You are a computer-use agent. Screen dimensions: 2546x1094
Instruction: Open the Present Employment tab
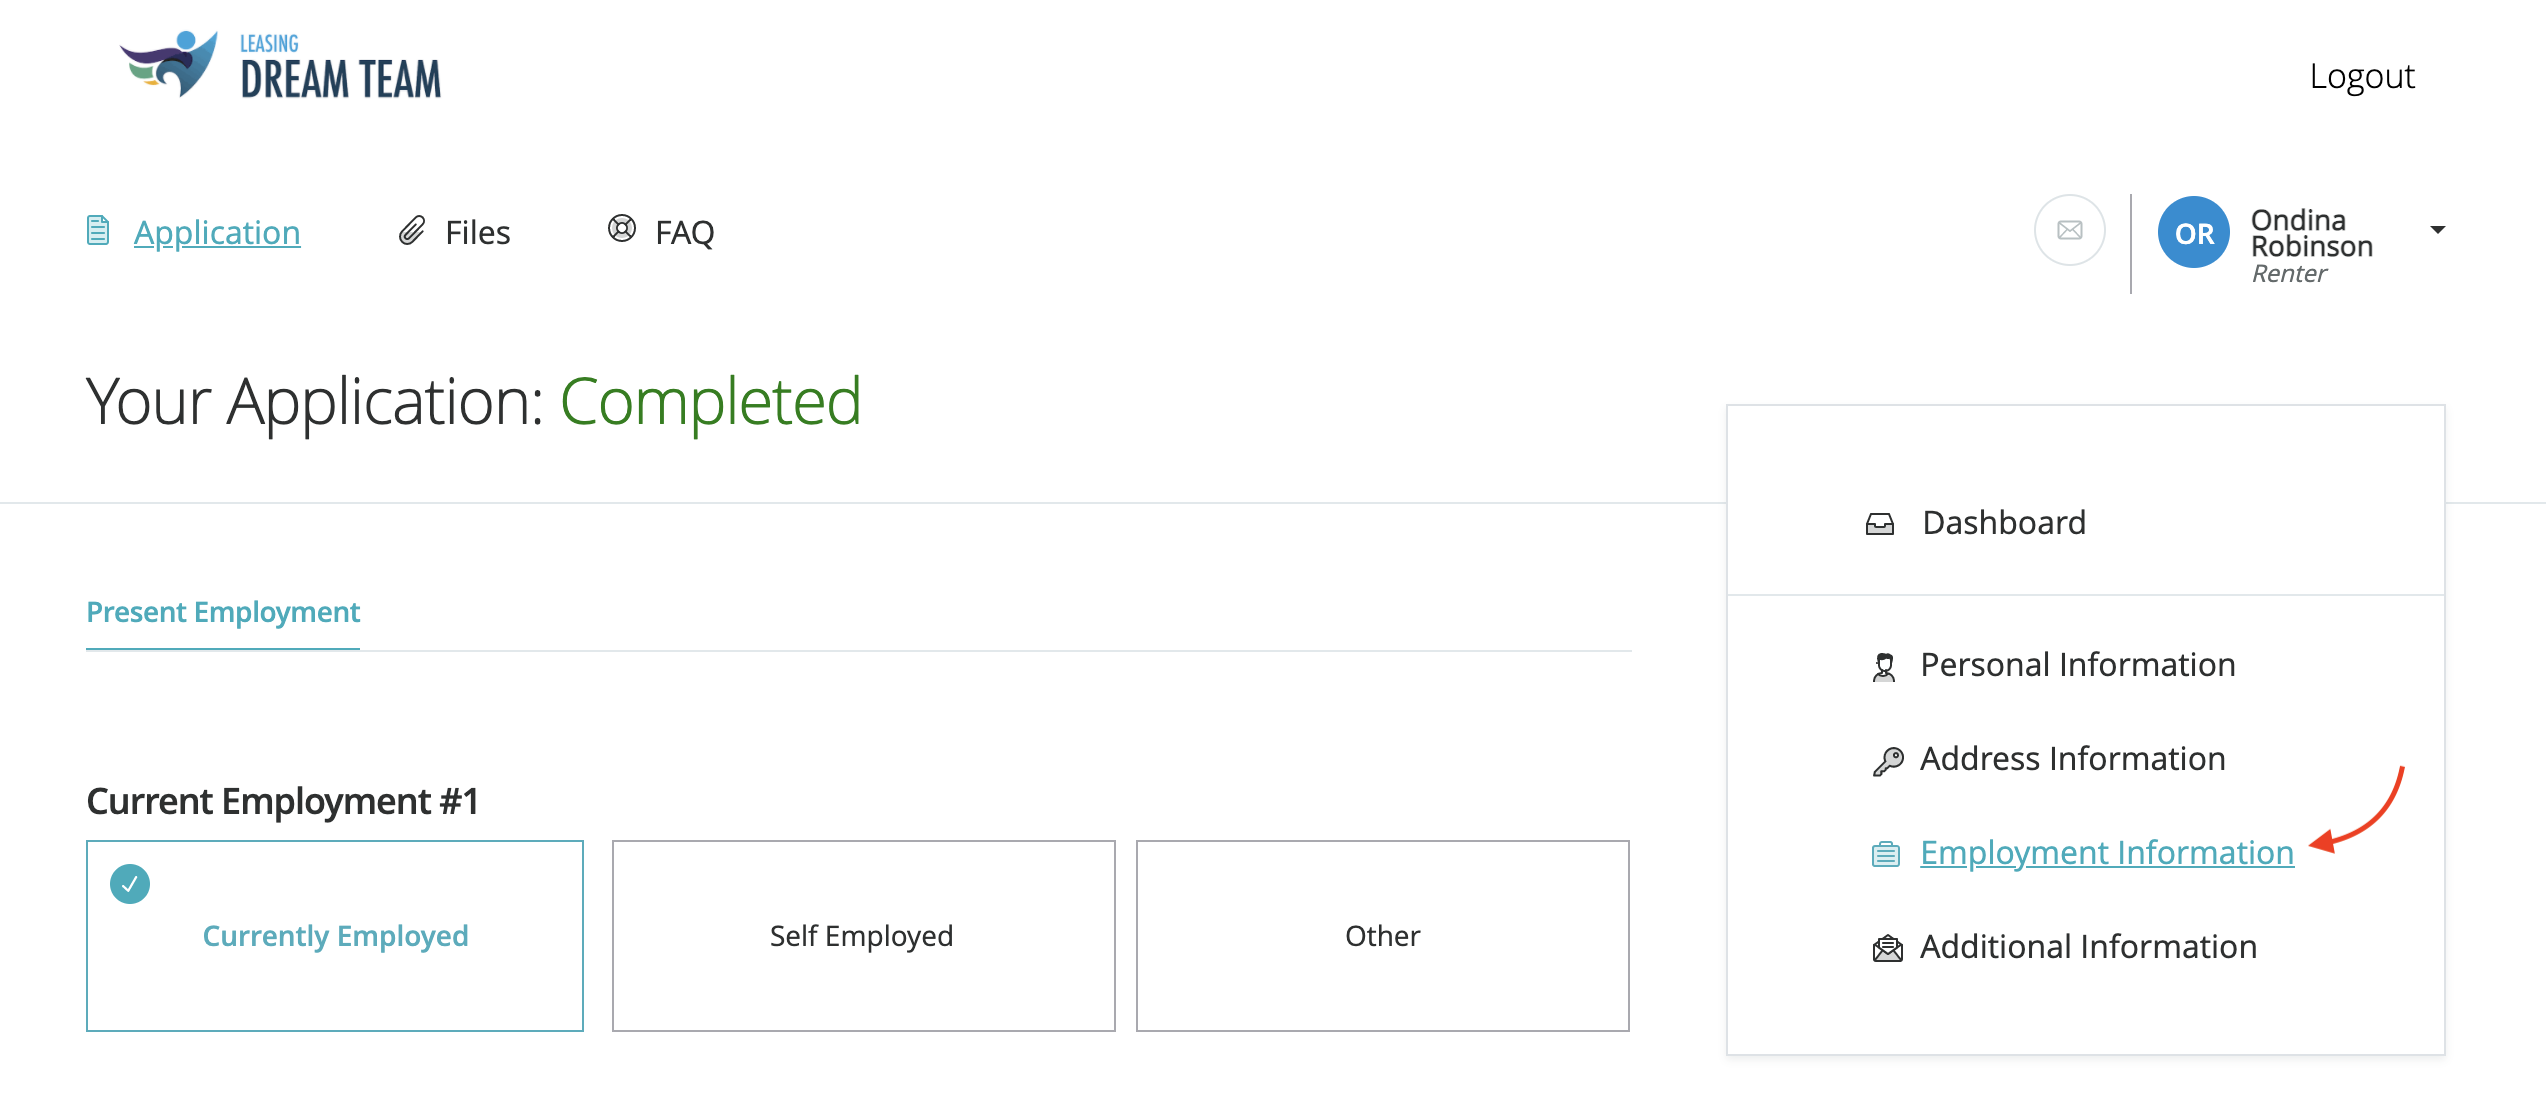point(223,612)
